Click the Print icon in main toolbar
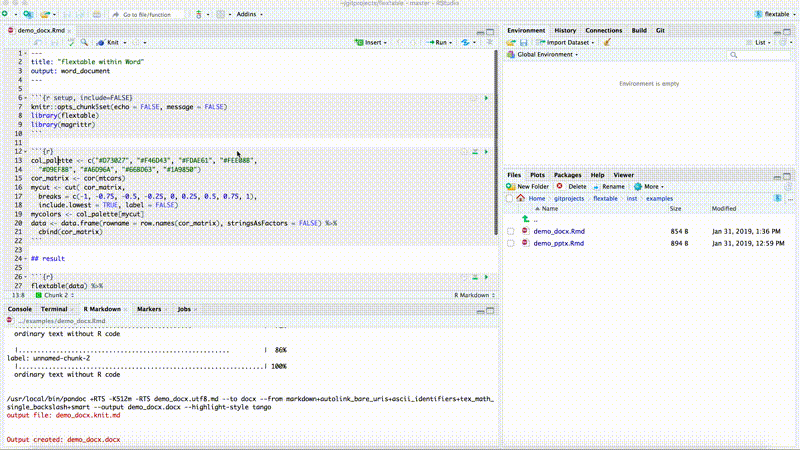Image resolution: width=800 pixels, height=450 pixels. coord(96,14)
